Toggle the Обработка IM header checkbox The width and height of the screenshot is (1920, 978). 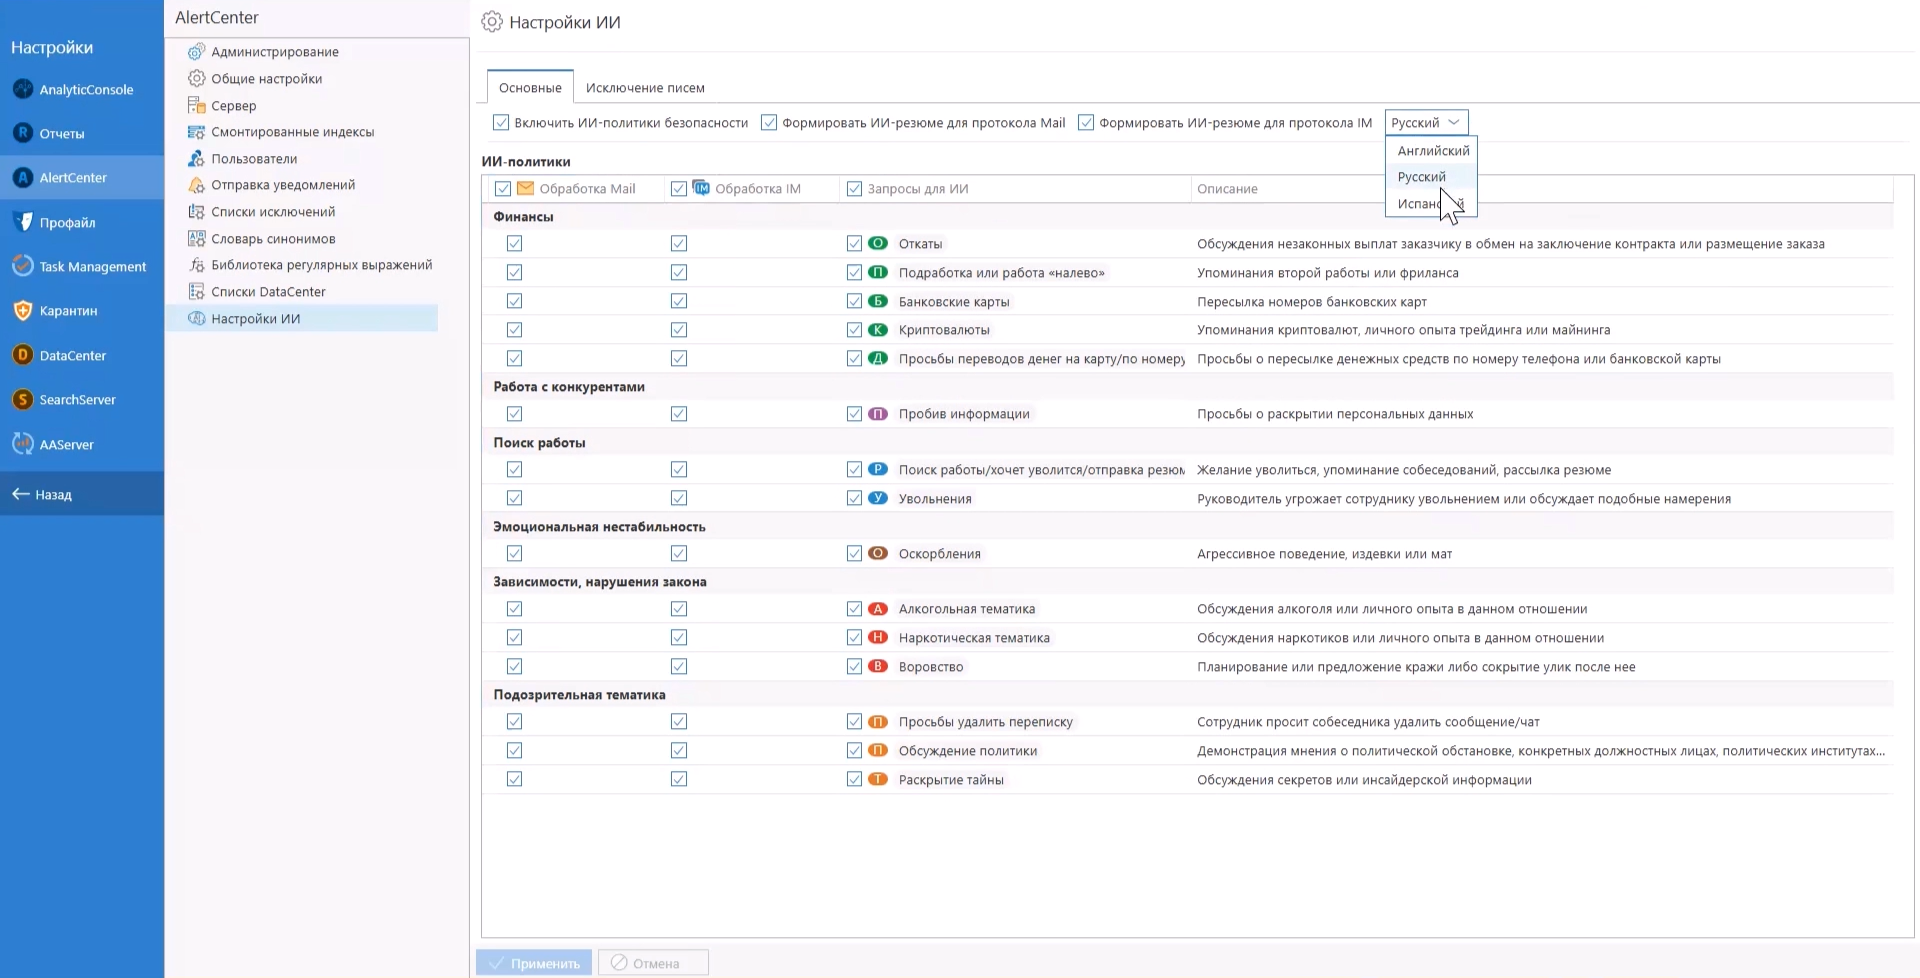(x=679, y=189)
